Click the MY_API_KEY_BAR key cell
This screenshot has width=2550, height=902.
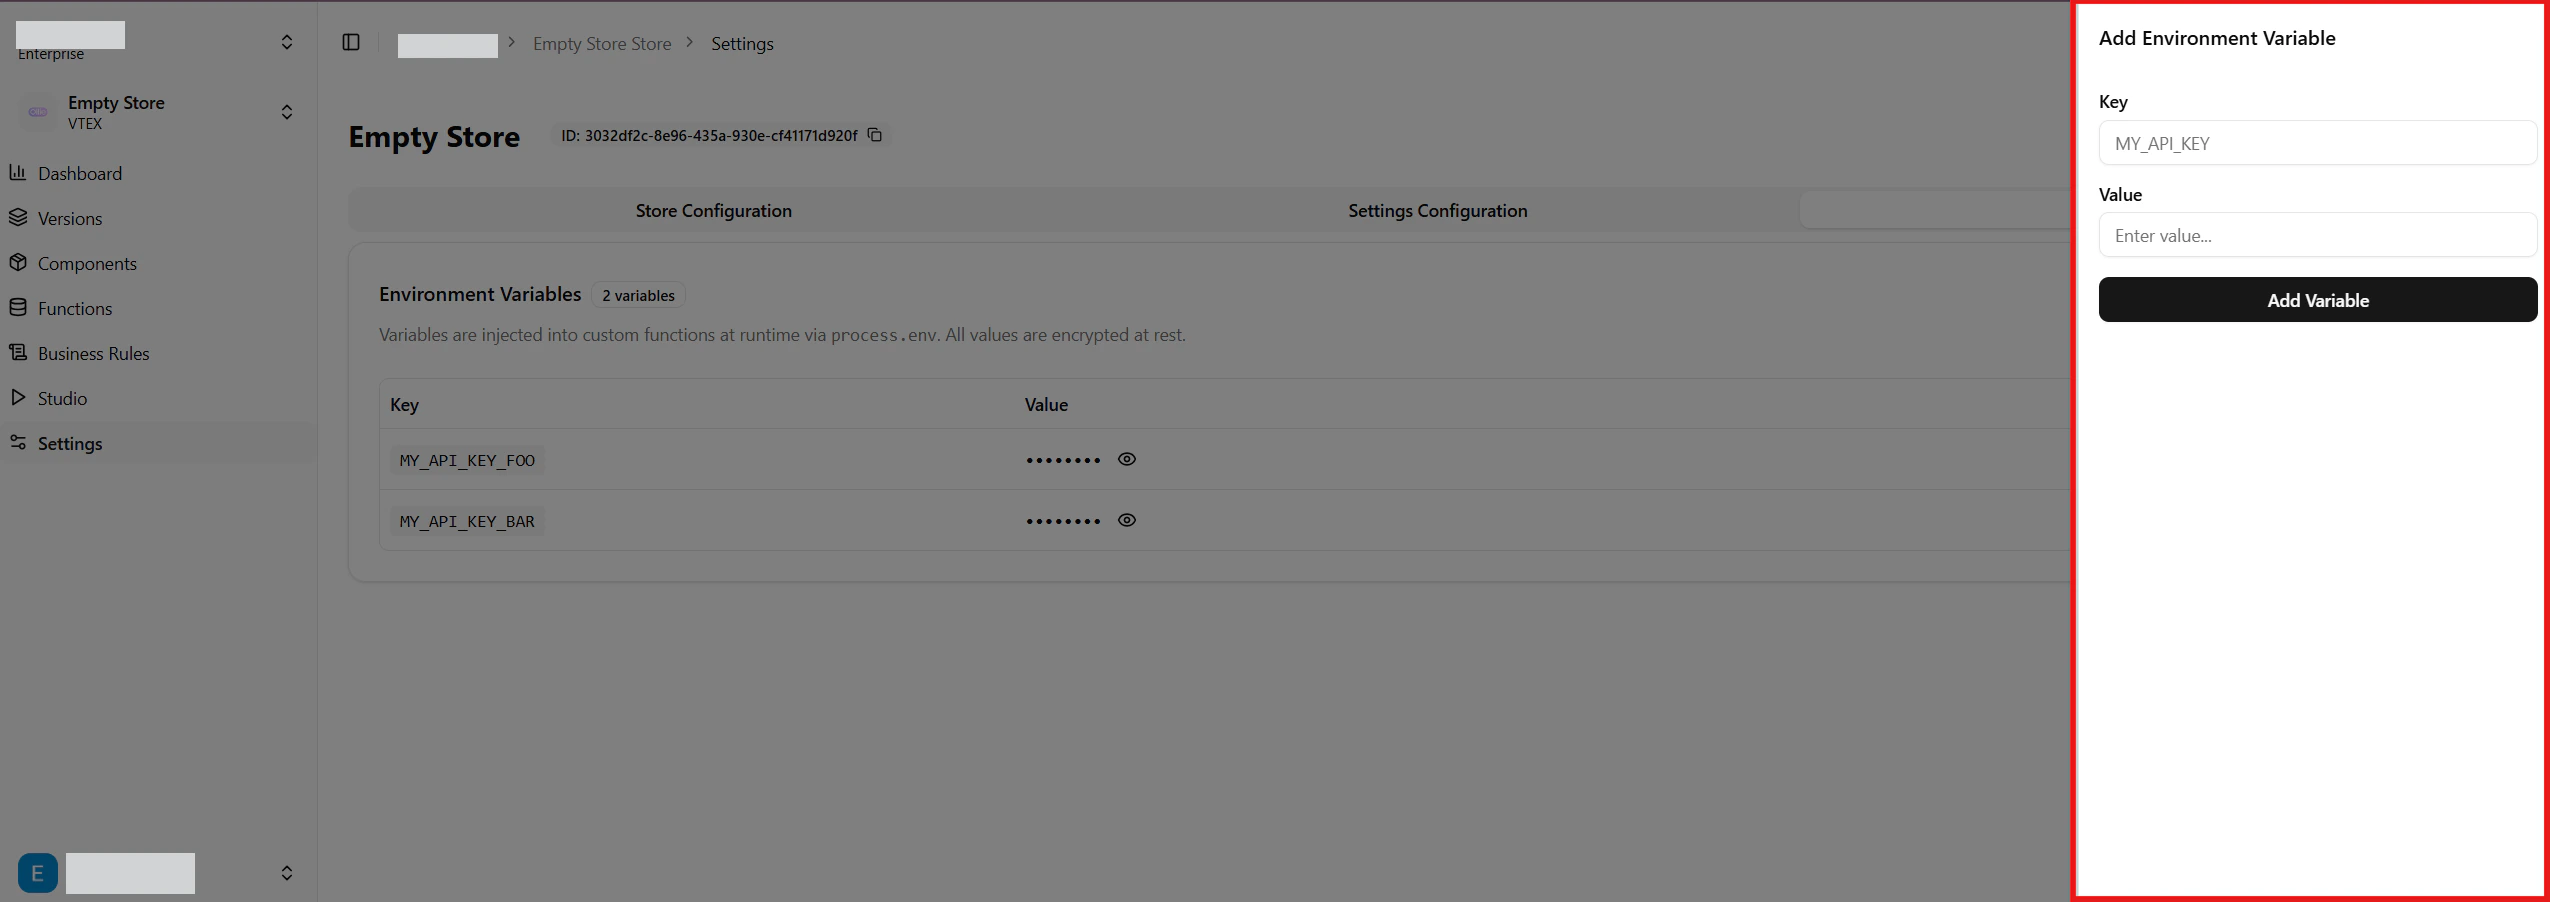point(467,521)
